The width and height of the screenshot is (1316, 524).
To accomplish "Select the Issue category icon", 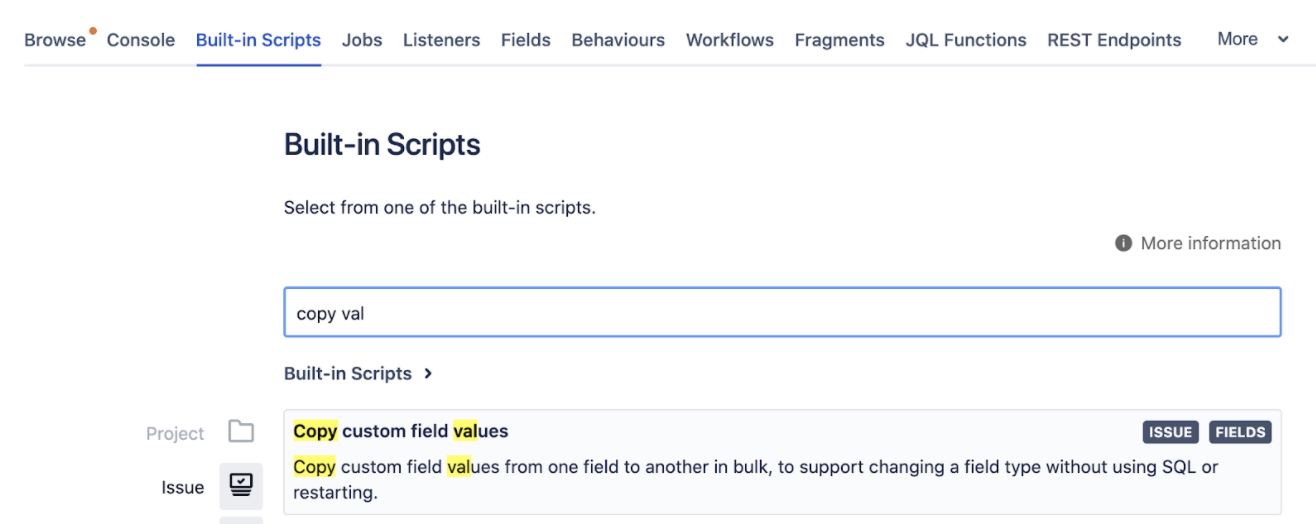I will pyautogui.click(x=241, y=486).
